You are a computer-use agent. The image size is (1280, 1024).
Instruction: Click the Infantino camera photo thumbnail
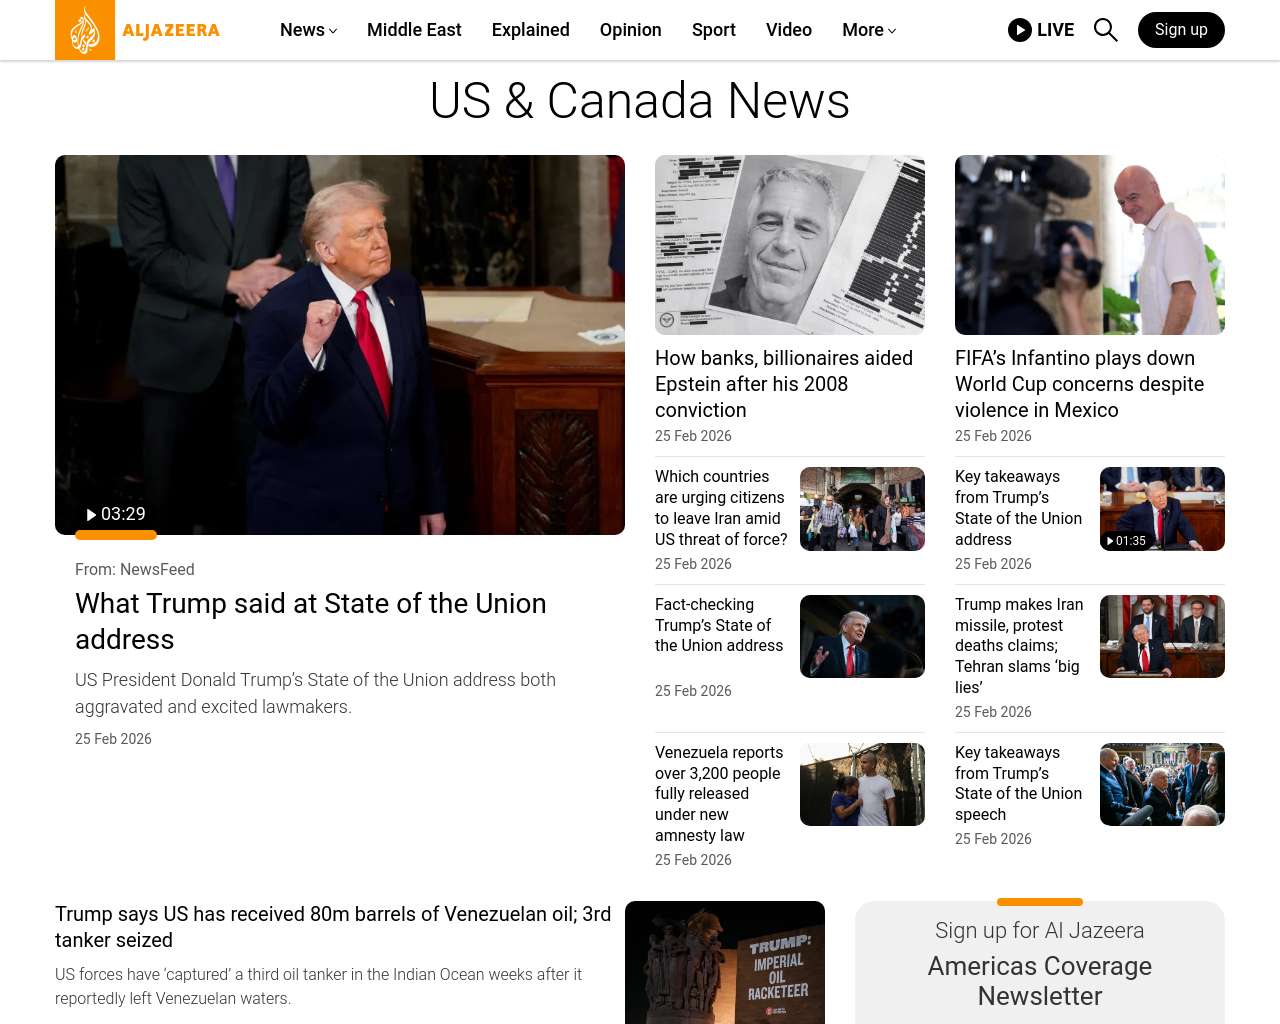click(x=1089, y=245)
